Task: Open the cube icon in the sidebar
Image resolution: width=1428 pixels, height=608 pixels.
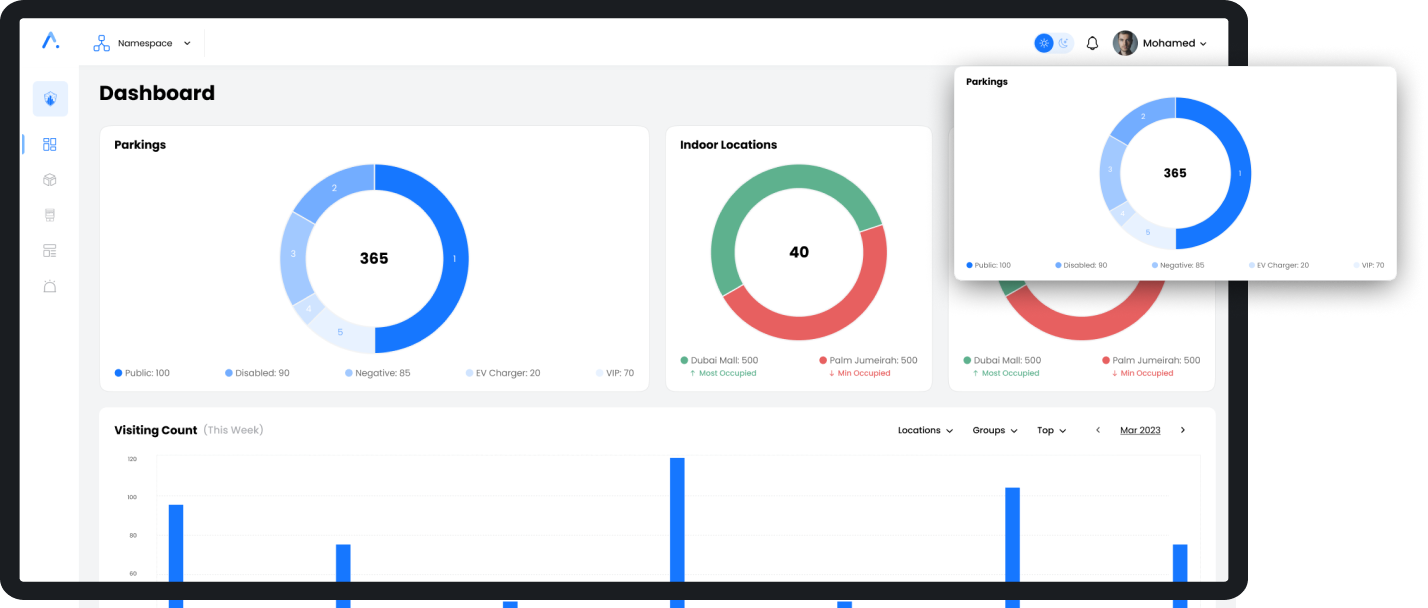Action: [x=50, y=180]
